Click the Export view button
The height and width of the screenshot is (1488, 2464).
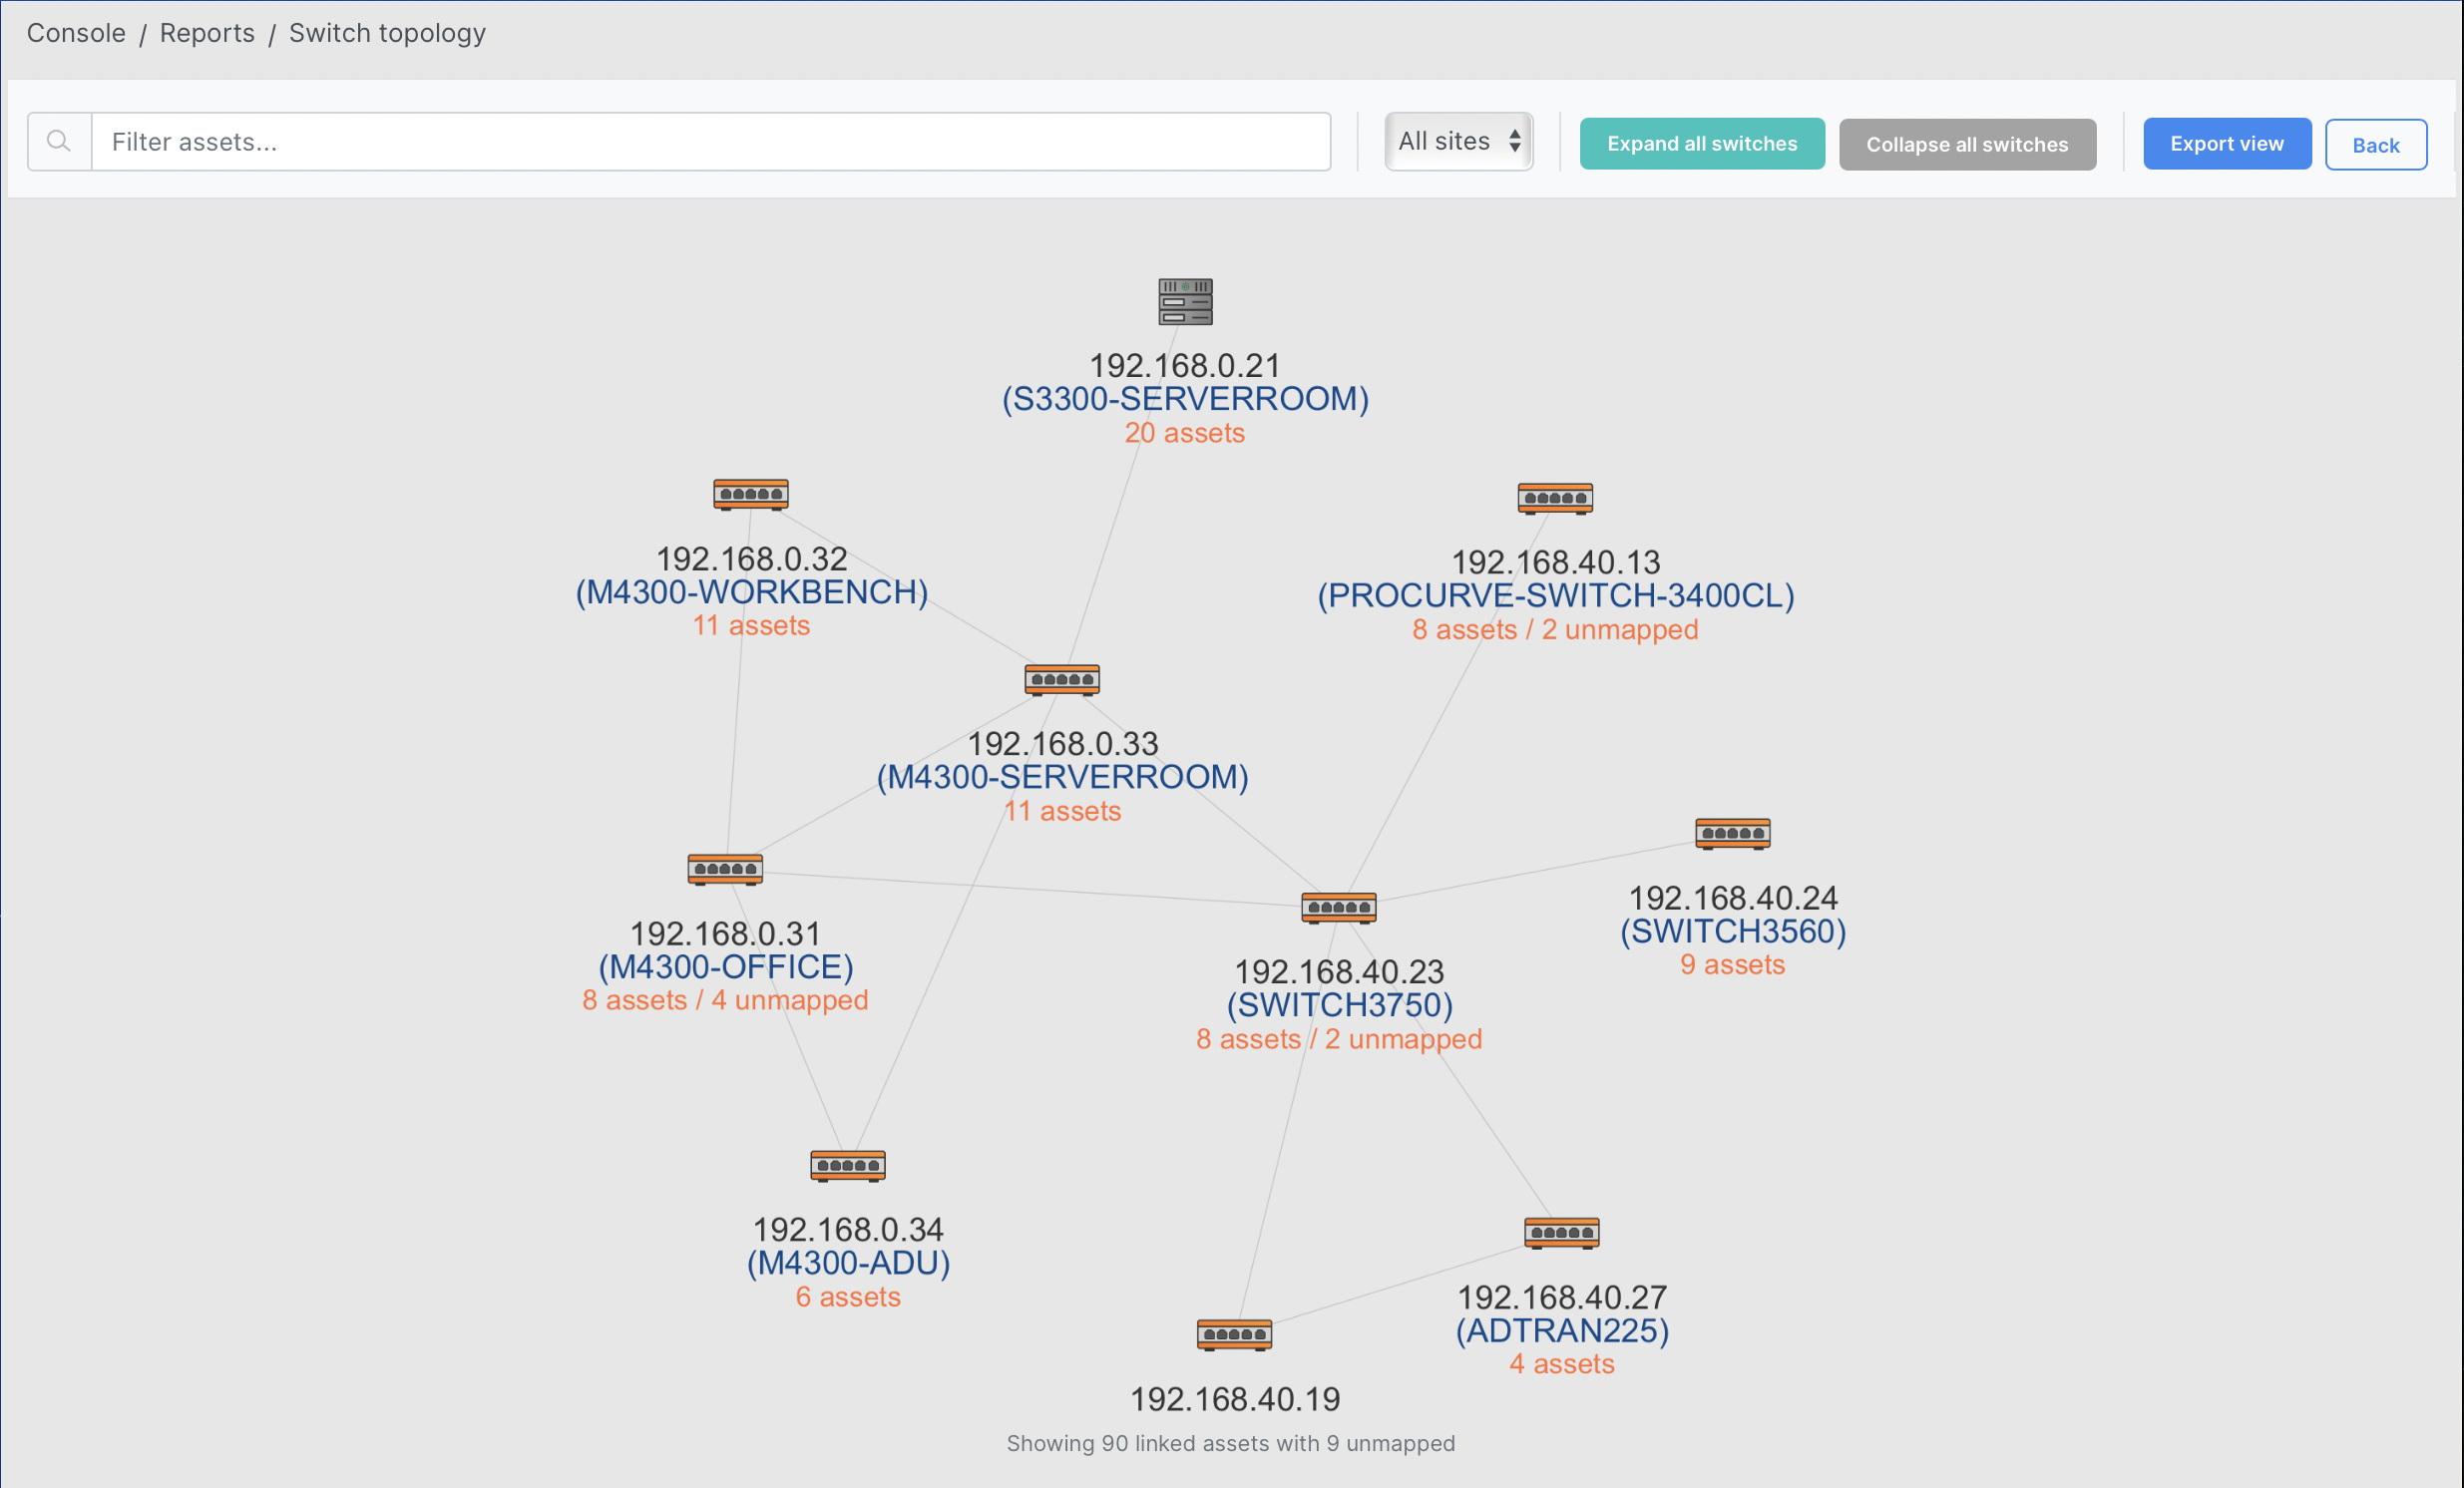[x=2226, y=144]
